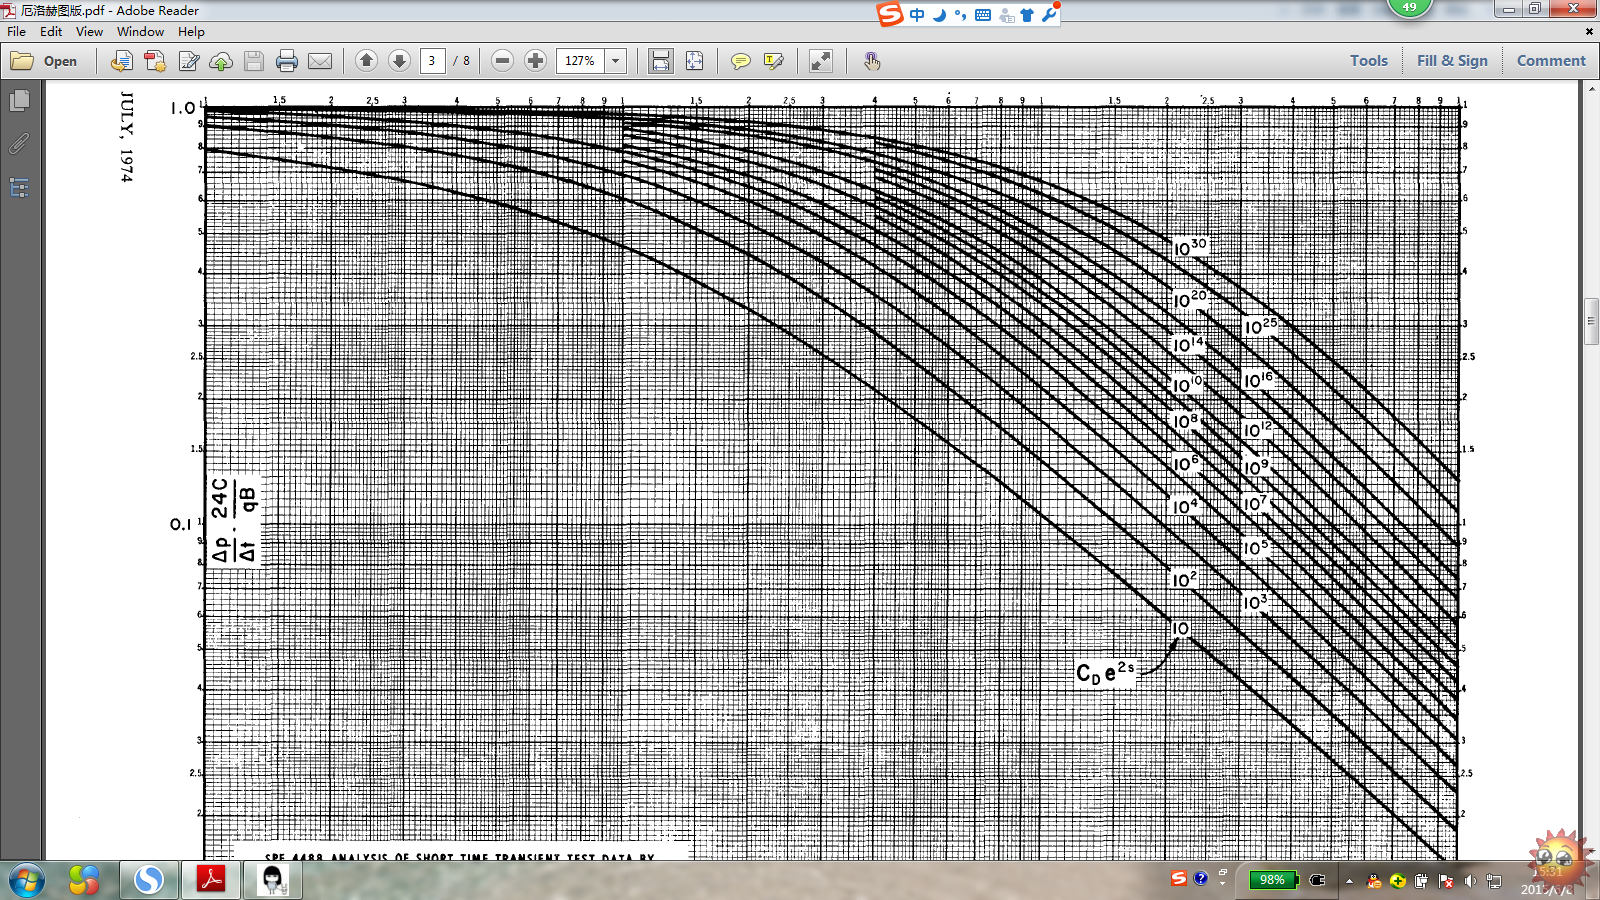Screen dimensions: 1600x900
Task: Open Sogou wrench settings icon
Action: (1049, 14)
